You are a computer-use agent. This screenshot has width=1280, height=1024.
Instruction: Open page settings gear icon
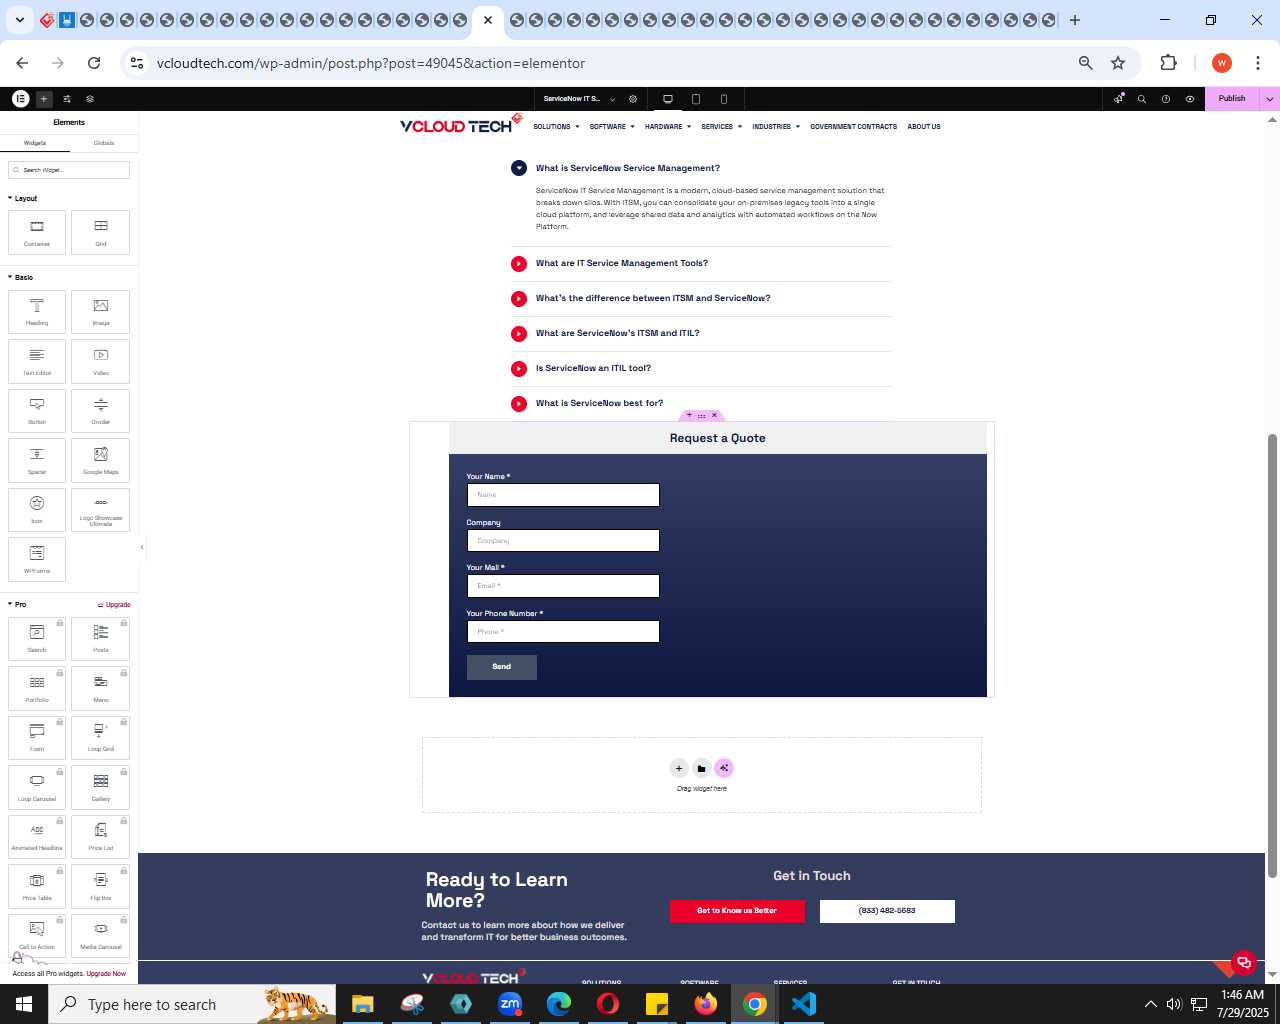pos(633,99)
